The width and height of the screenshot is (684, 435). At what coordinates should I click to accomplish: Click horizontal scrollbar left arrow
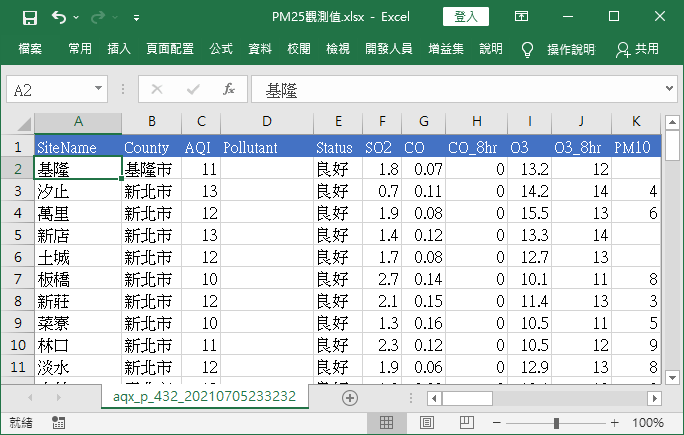pos(434,398)
